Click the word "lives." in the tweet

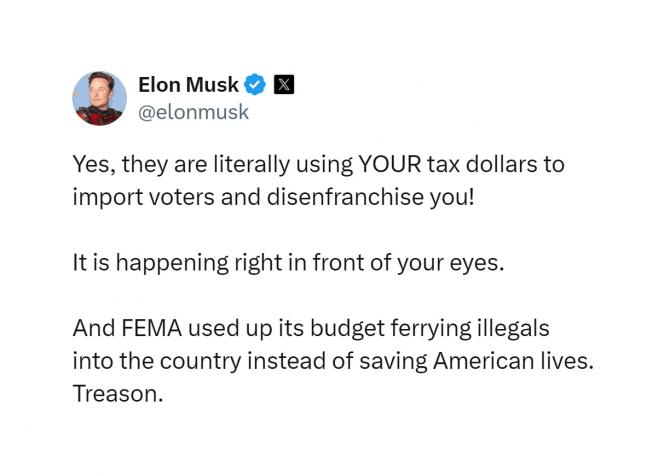click(x=569, y=361)
